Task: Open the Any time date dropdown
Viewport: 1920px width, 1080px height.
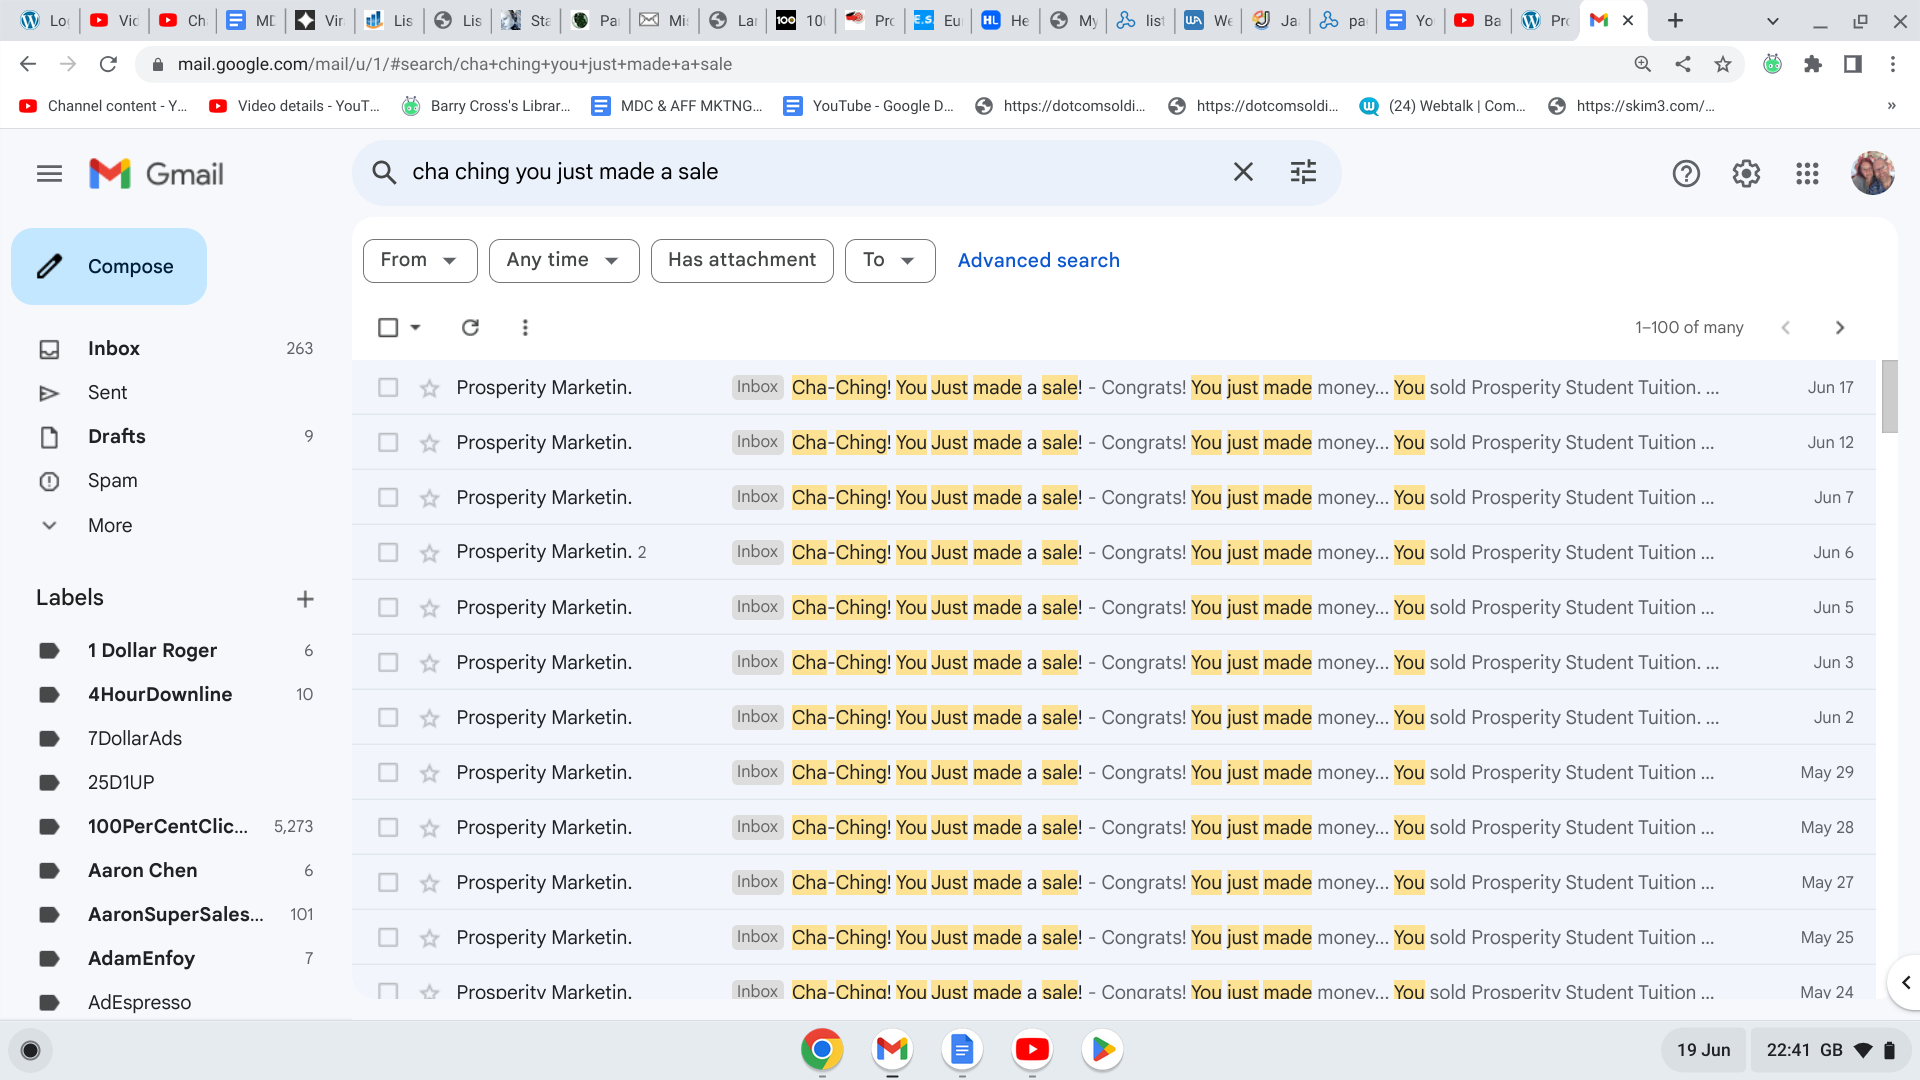Action: point(563,260)
